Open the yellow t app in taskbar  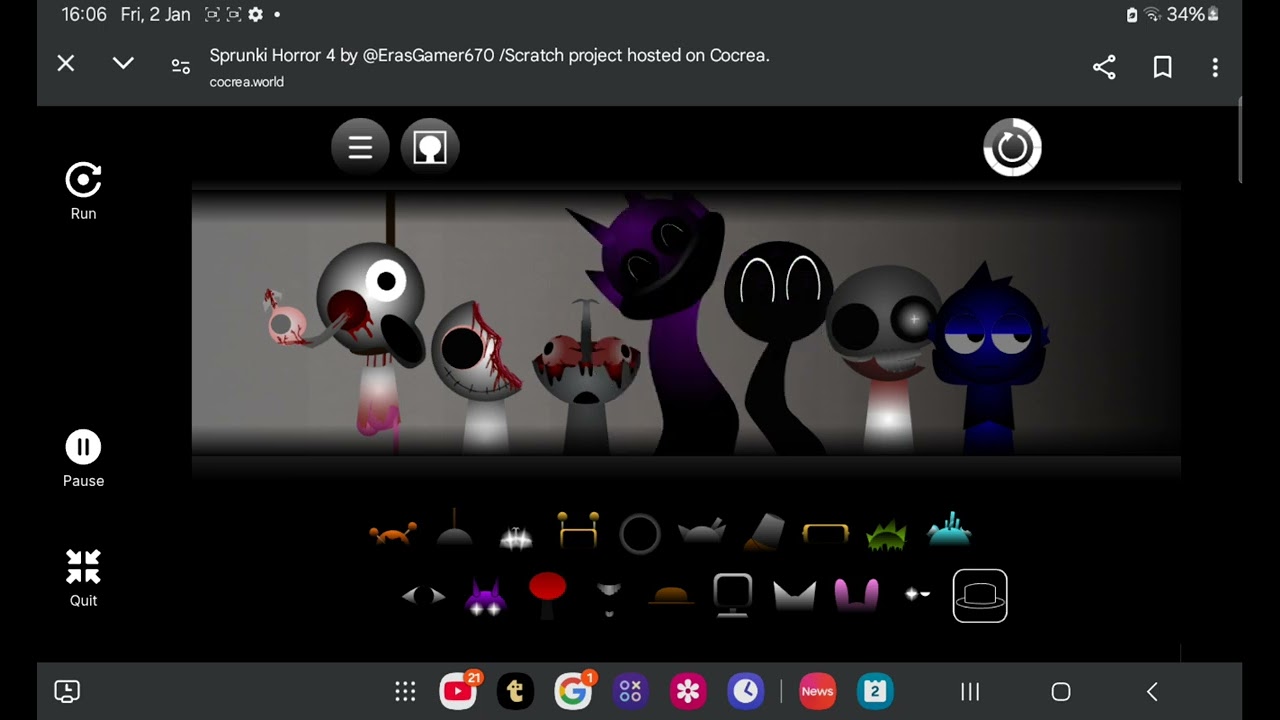(x=516, y=691)
